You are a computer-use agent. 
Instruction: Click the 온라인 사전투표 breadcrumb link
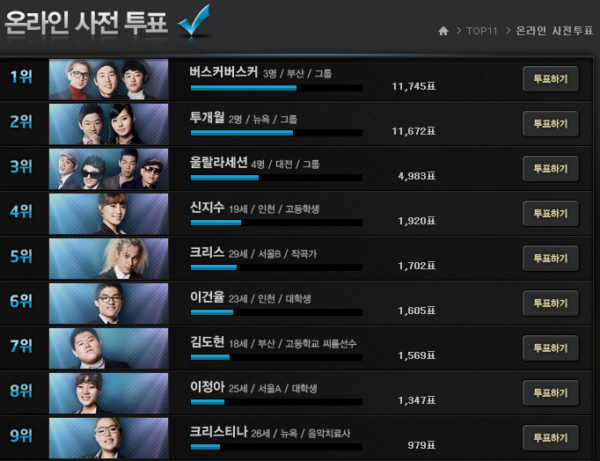(554, 31)
